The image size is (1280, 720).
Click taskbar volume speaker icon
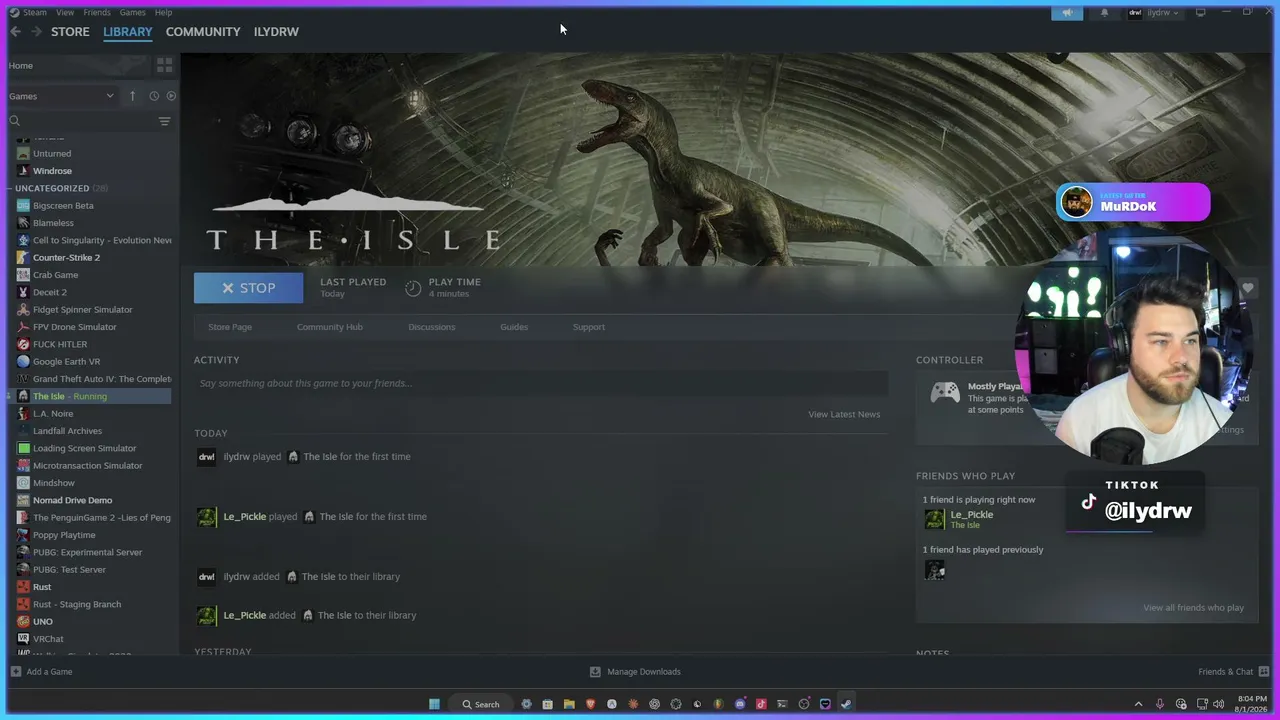pos(1218,704)
